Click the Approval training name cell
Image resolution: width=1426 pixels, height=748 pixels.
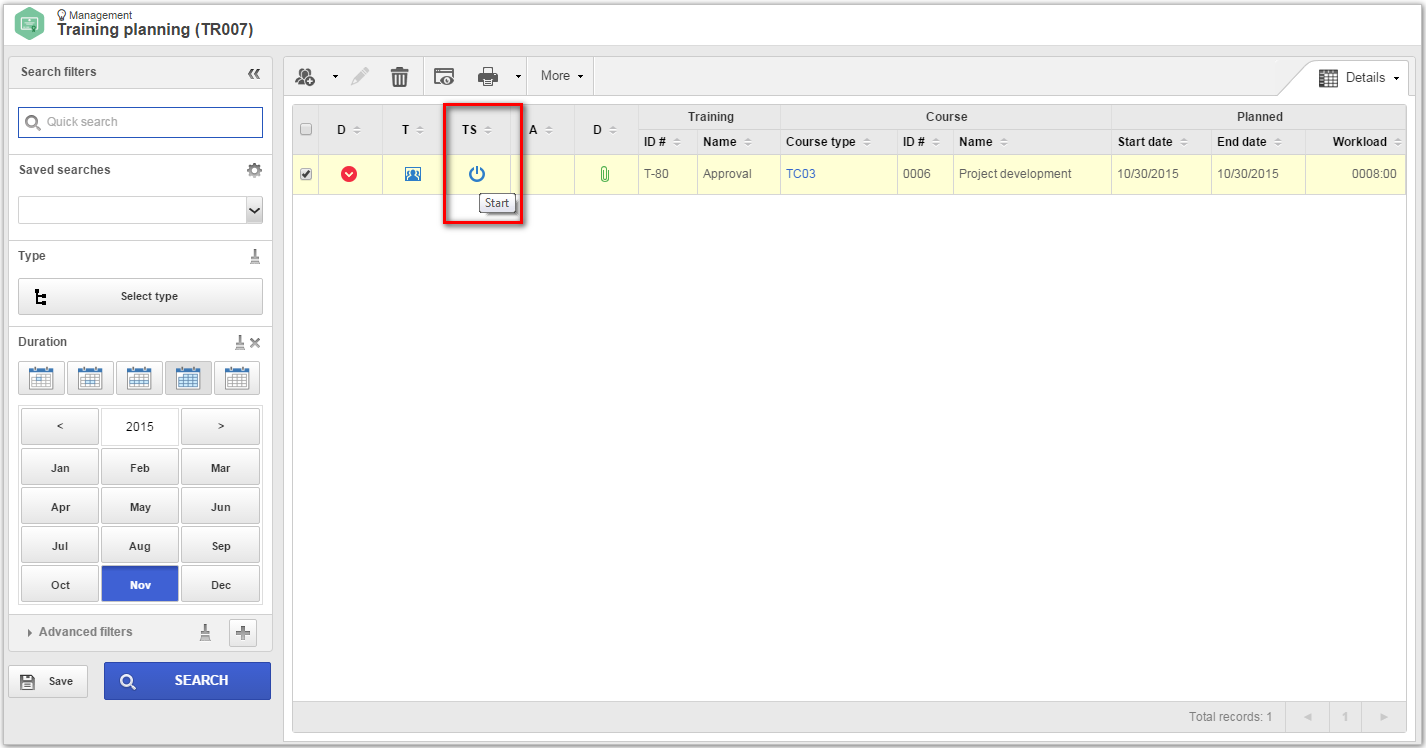point(739,174)
